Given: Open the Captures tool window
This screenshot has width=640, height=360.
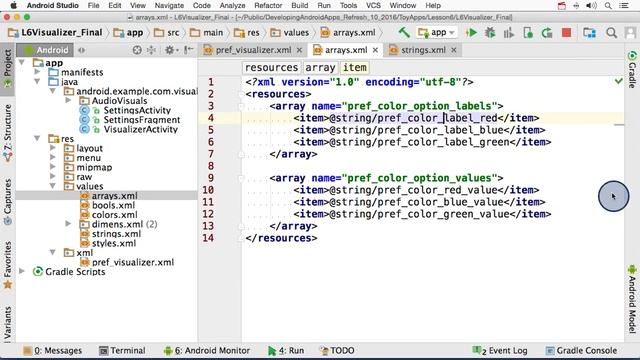Looking at the screenshot, I should 8,202.
